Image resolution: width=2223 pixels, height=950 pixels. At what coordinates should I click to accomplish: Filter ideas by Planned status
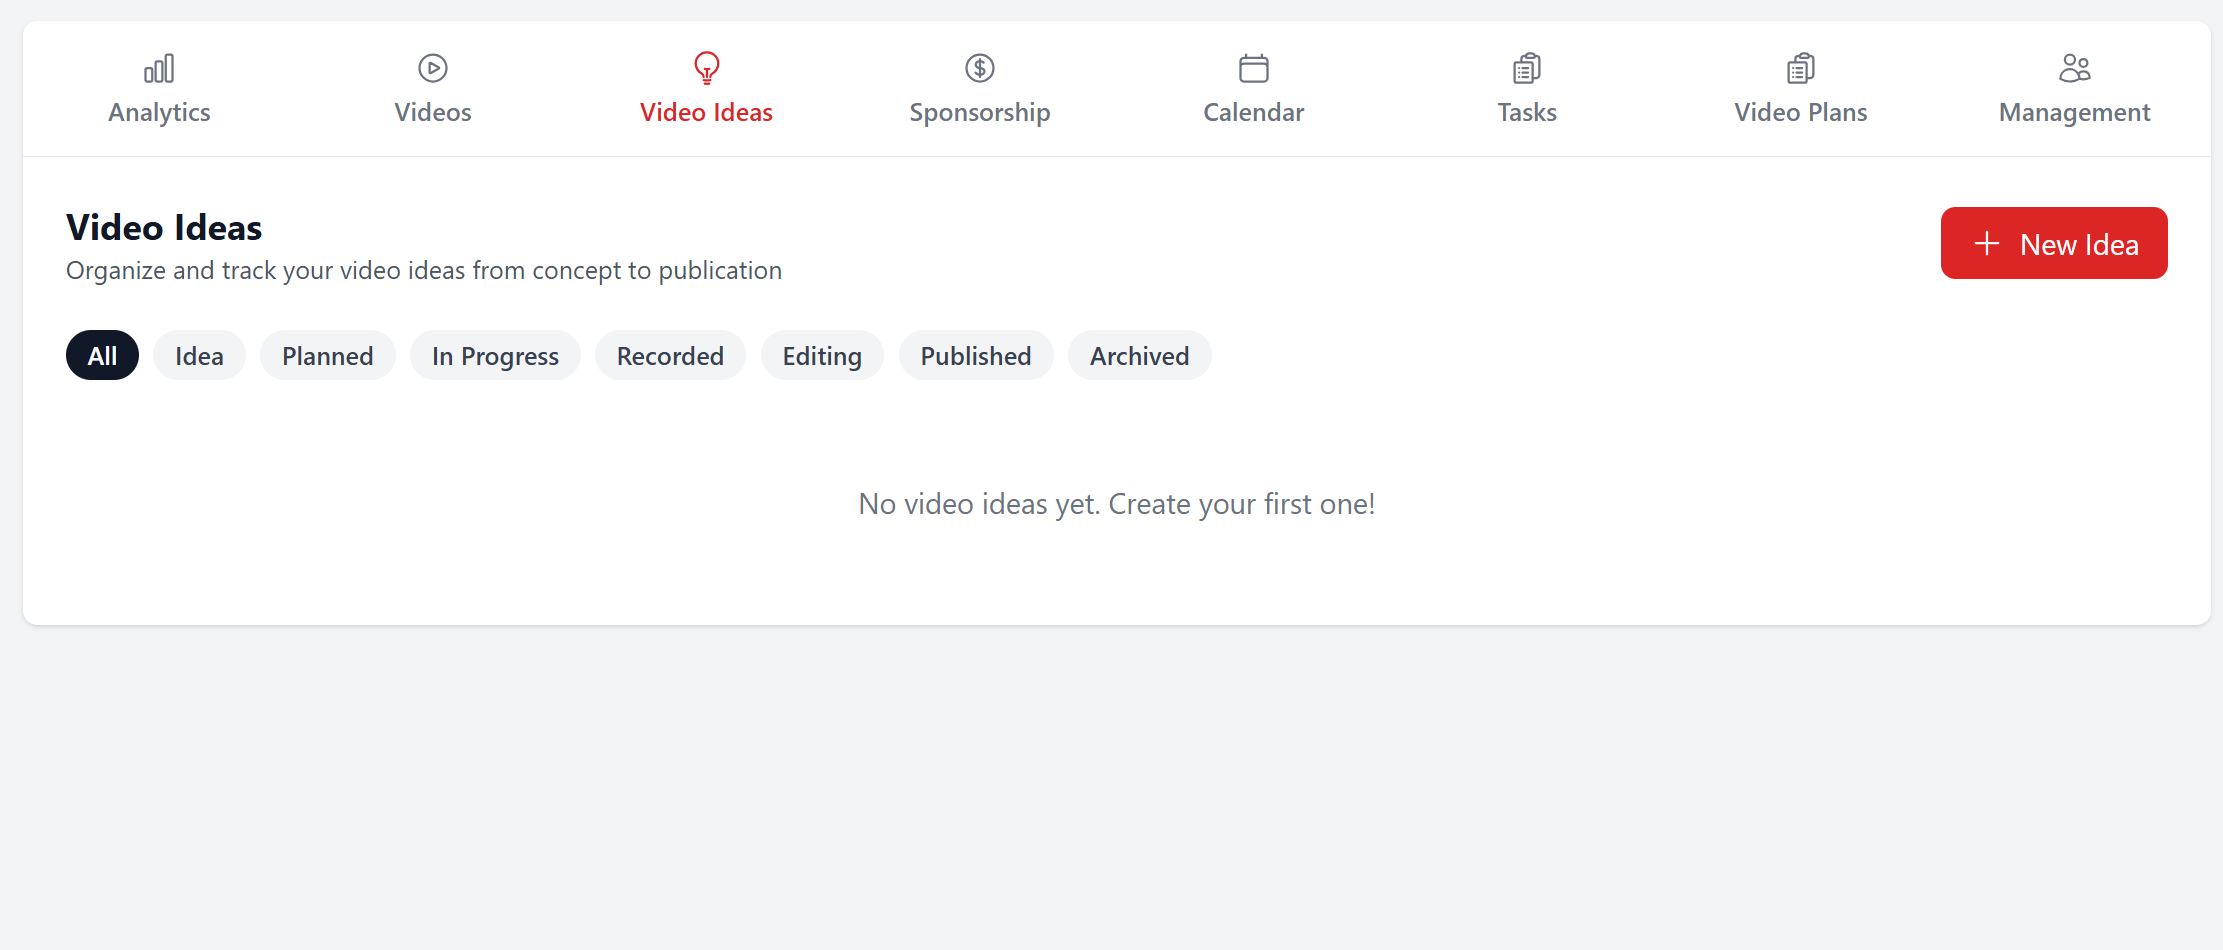point(328,355)
